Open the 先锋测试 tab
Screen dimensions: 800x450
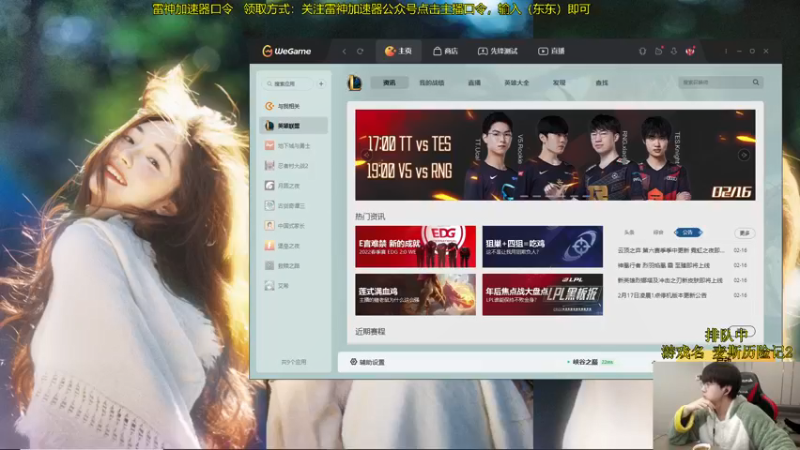coord(497,51)
